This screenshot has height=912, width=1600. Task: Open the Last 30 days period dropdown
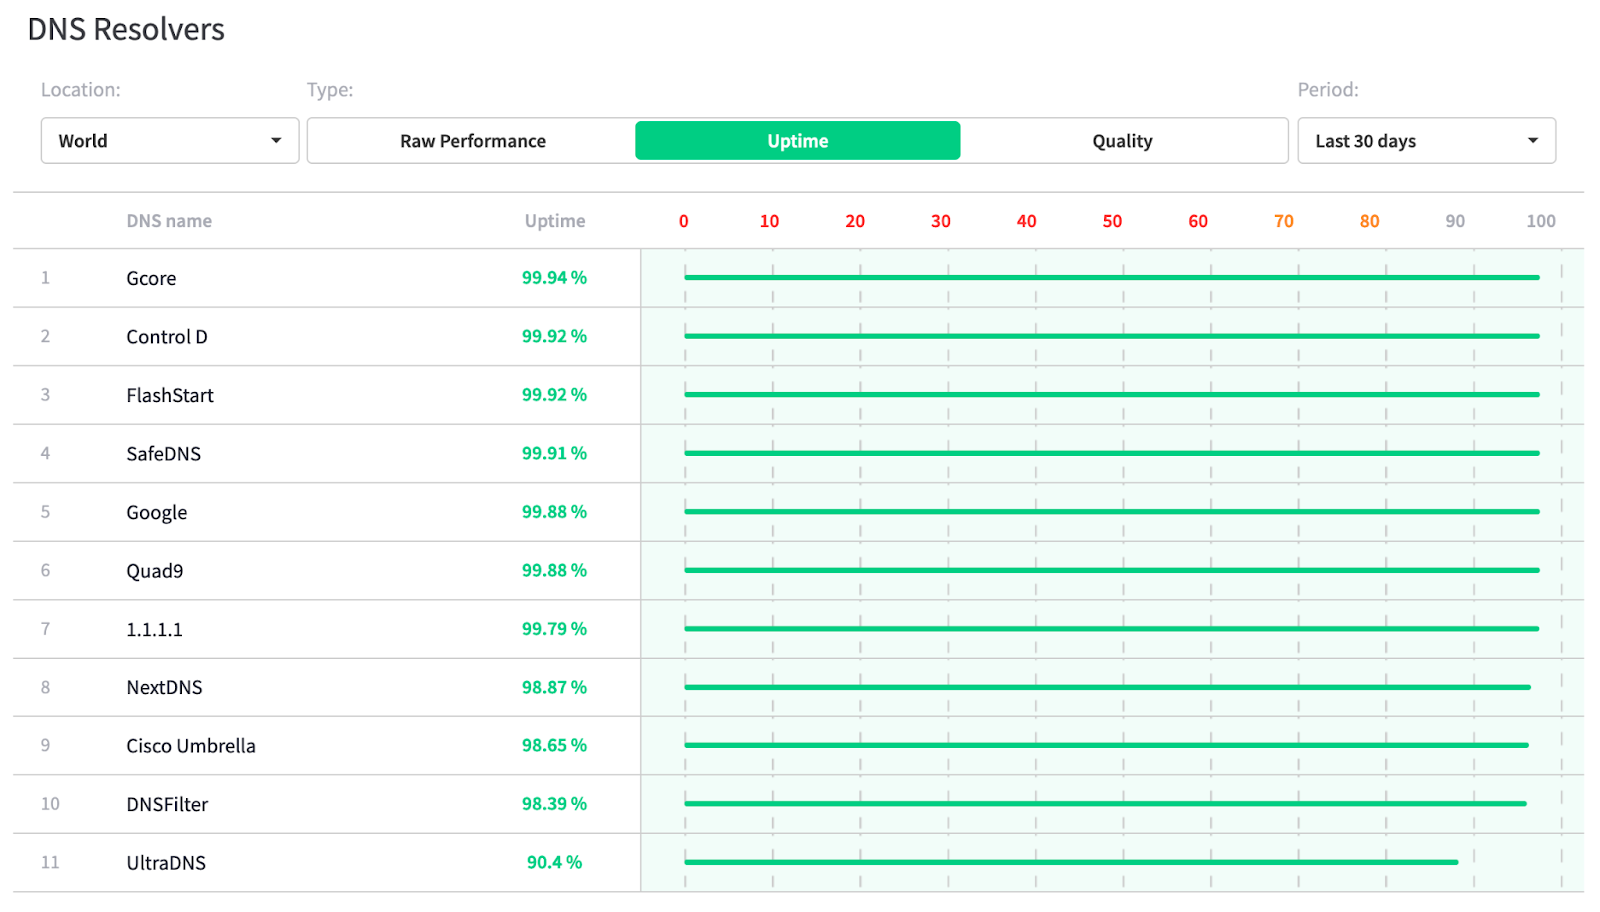pos(1426,141)
